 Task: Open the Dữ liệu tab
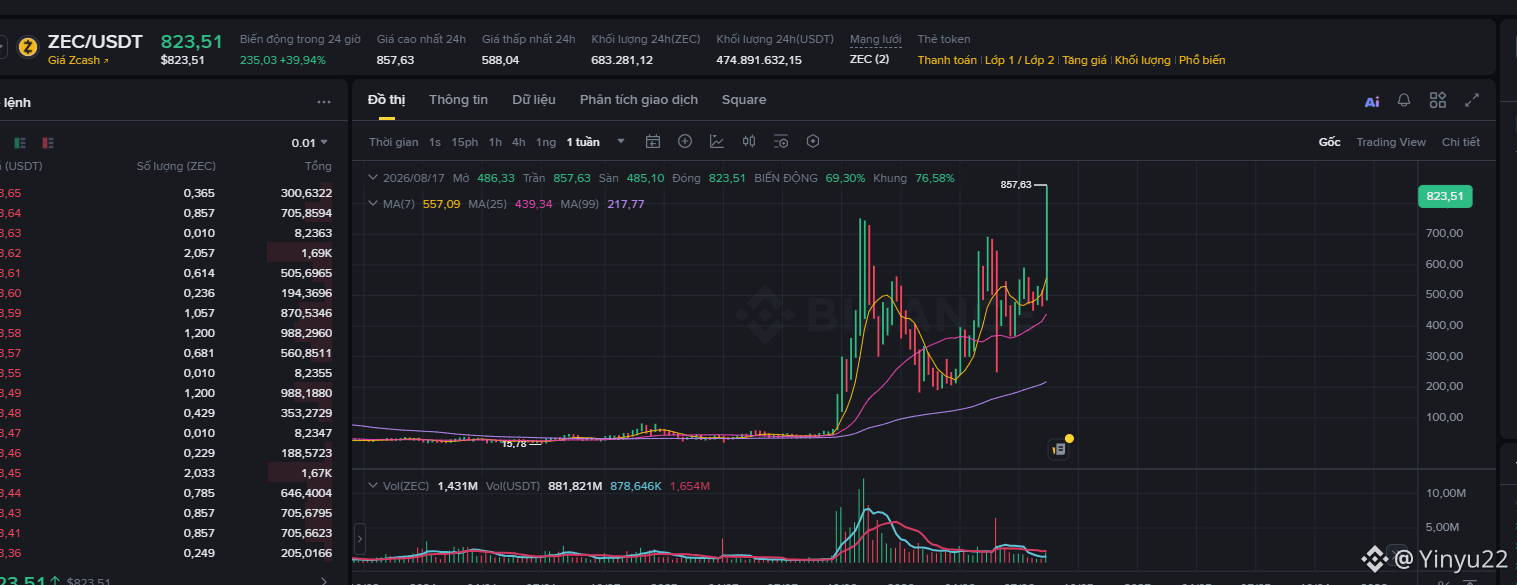coord(534,100)
